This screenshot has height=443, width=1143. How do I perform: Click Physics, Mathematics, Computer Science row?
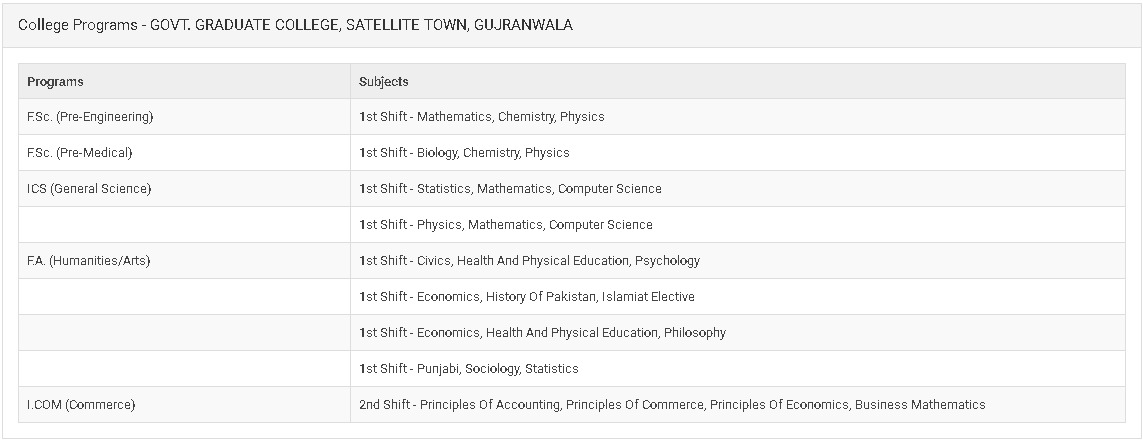506,225
